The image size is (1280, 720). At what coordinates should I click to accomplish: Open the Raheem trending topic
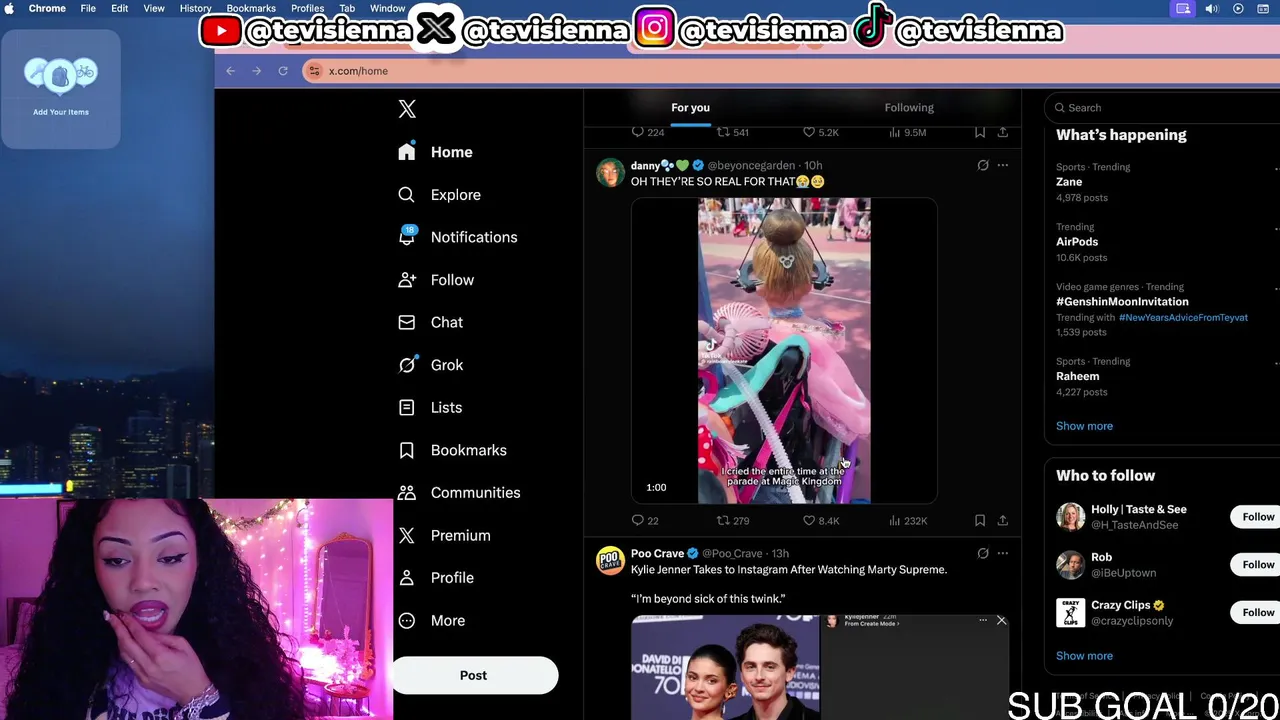[x=1077, y=376]
